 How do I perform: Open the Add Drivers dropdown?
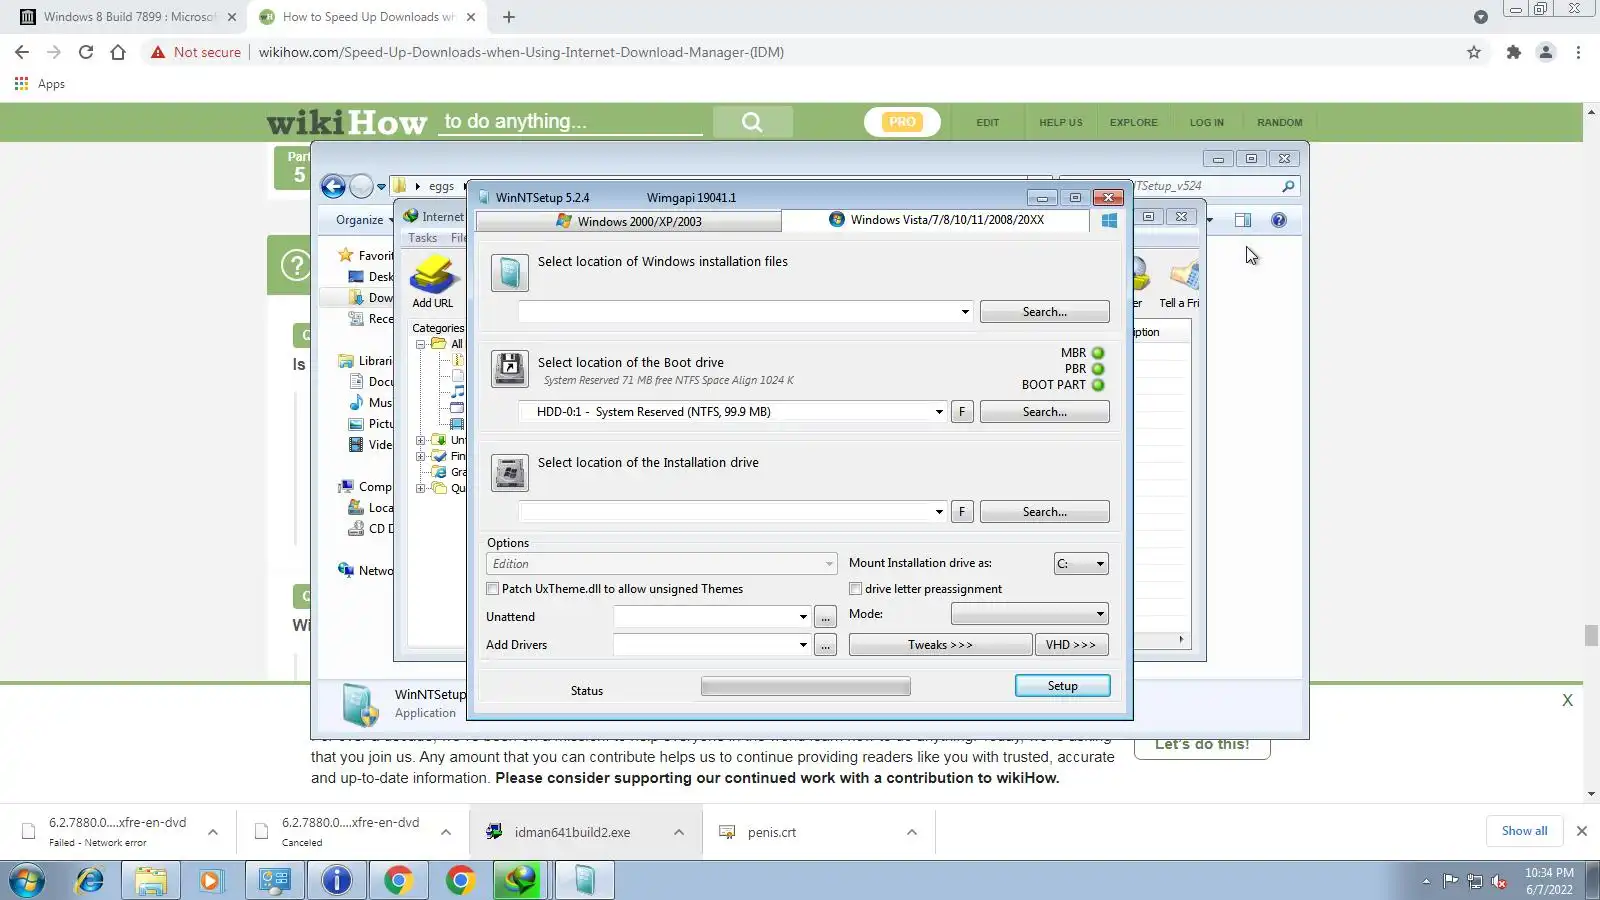coord(802,645)
